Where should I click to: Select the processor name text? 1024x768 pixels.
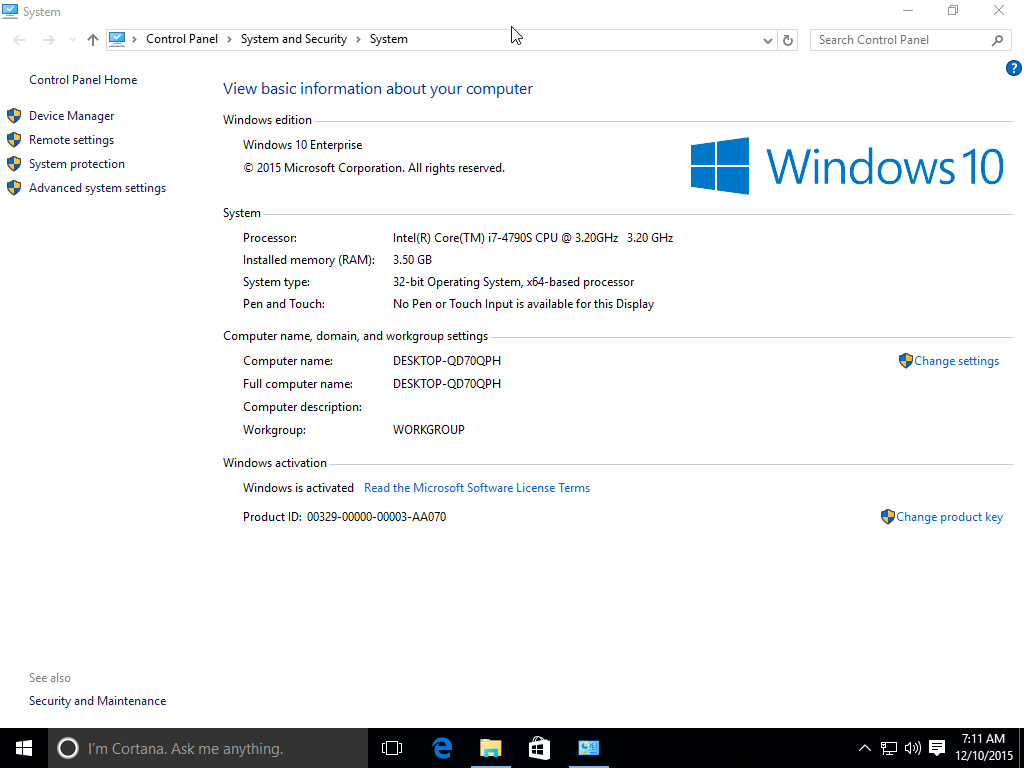click(533, 238)
